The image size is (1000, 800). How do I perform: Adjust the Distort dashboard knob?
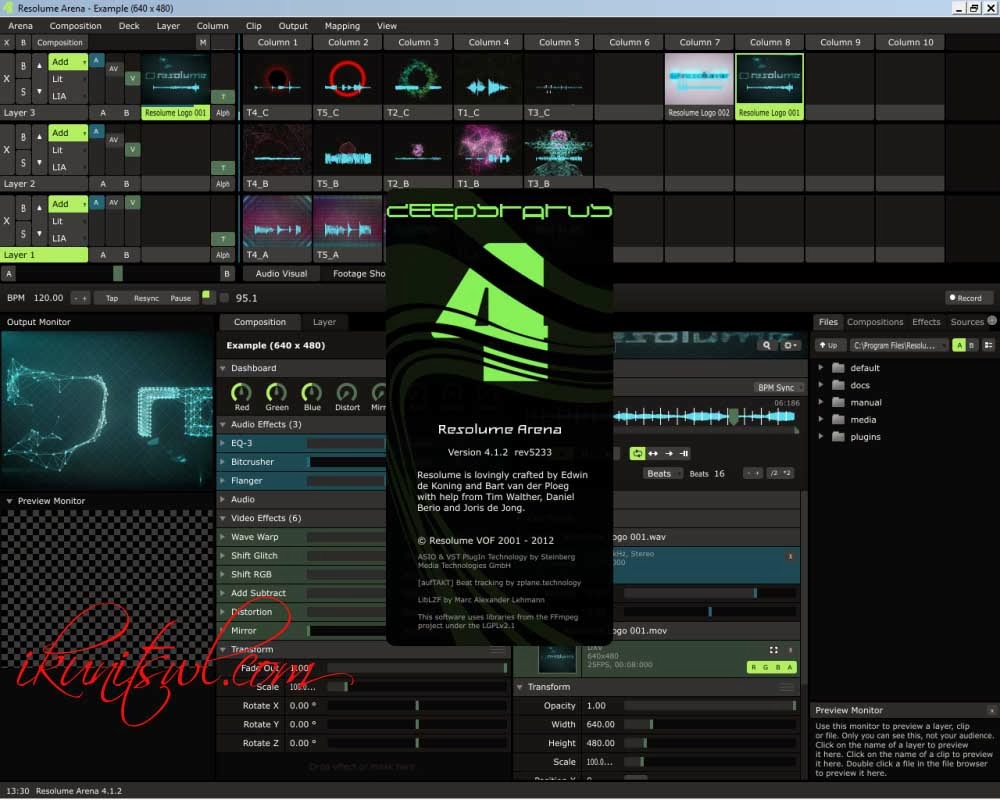coord(346,392)
